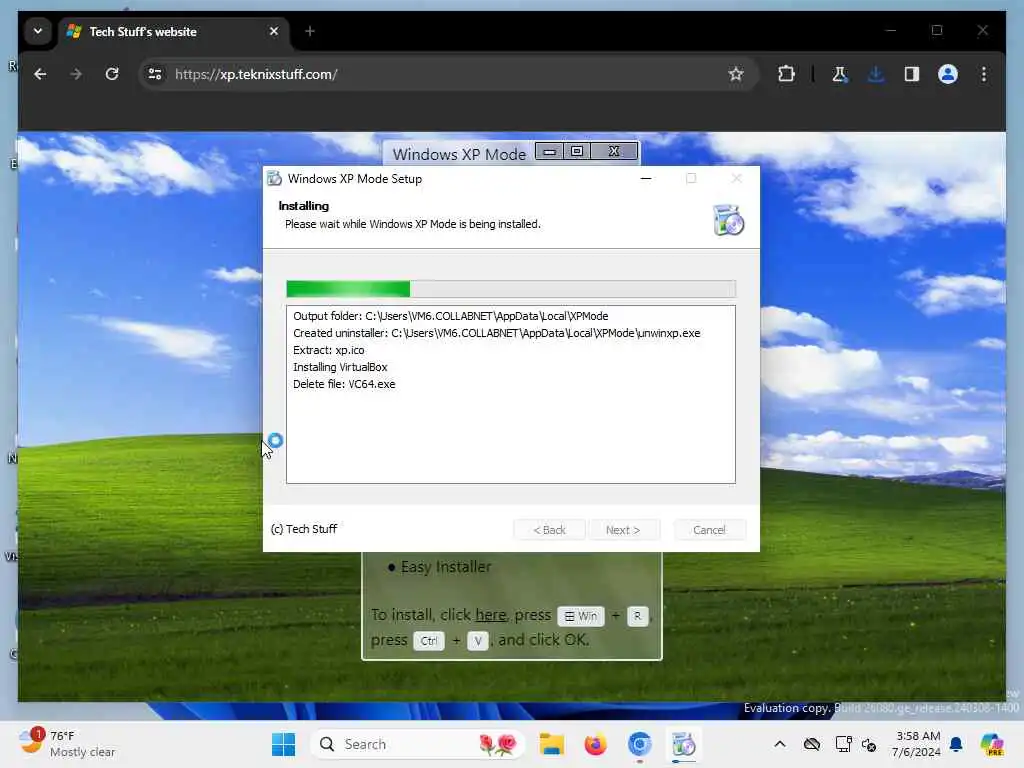This screenshot has height=768, width=1024.
Task: Expand the tab search dropdown
Action: tap(38, 31)
